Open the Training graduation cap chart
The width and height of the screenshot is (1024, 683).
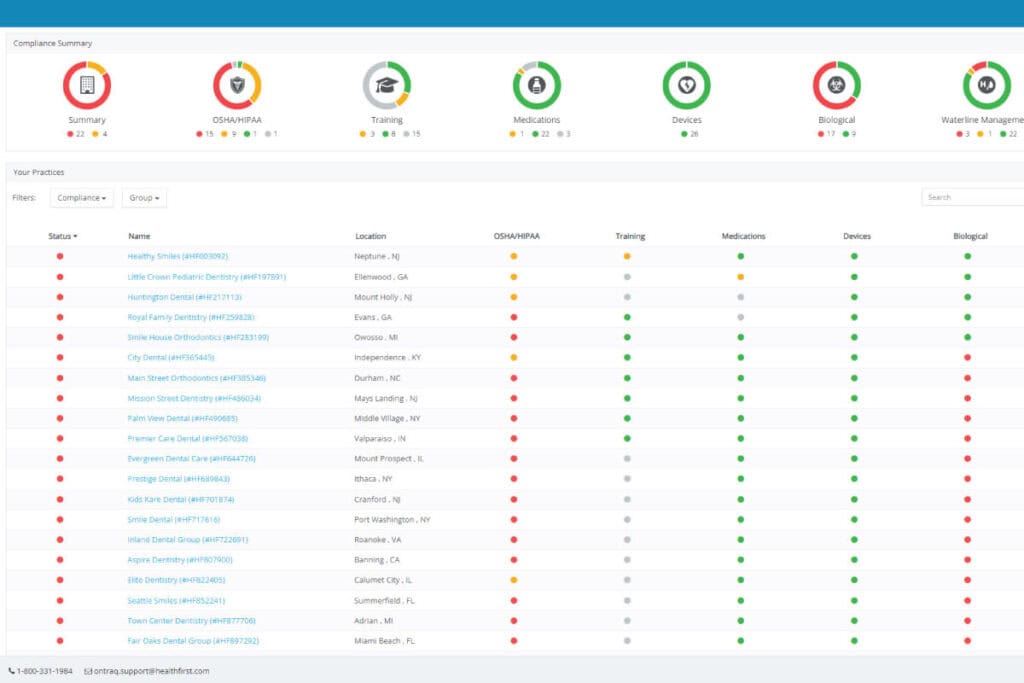pos(387,85)
